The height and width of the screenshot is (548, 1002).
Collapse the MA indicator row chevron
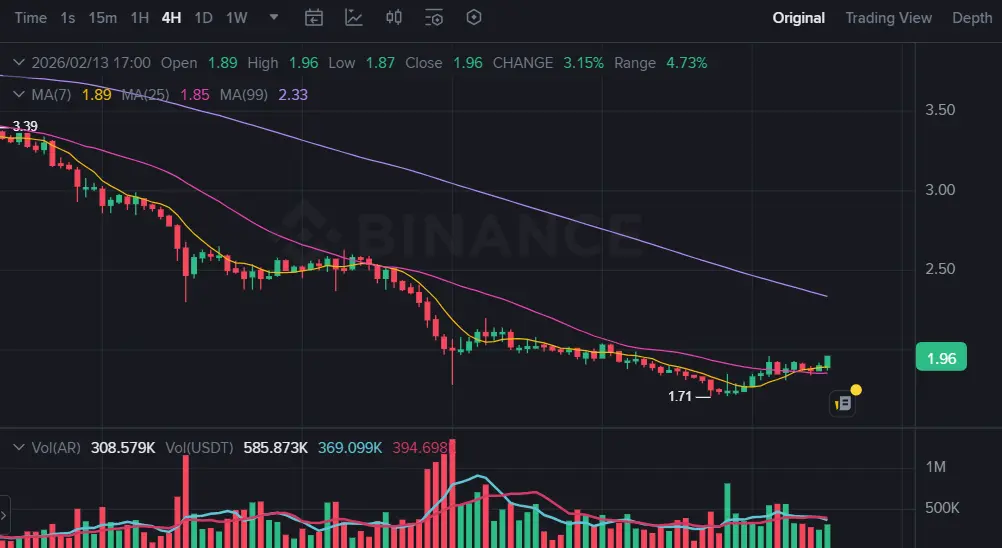(x=19, y=95)
